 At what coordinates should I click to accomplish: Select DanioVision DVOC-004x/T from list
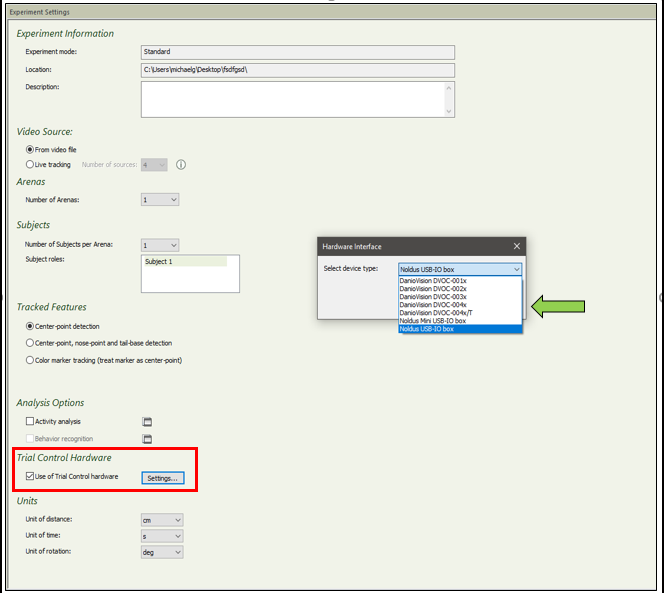pos(460,313)
